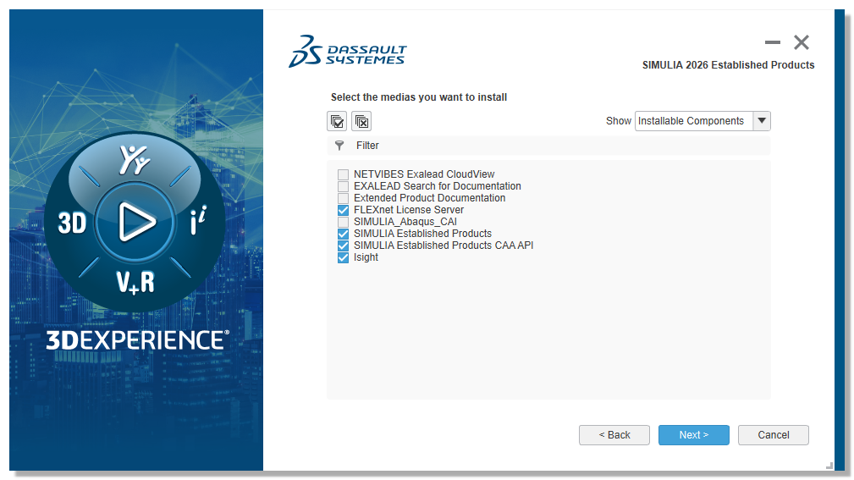The image size is (854, 480).
Task: Click the SIMULIA_Abaqus_CAI label
Action: pos(405,222)
